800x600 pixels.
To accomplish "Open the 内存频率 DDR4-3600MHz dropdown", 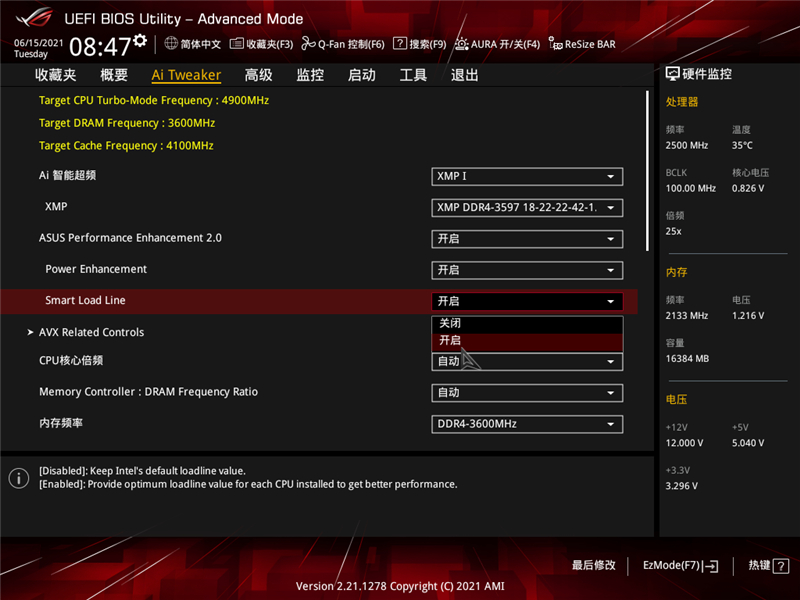I will click(x=527, y=424).
